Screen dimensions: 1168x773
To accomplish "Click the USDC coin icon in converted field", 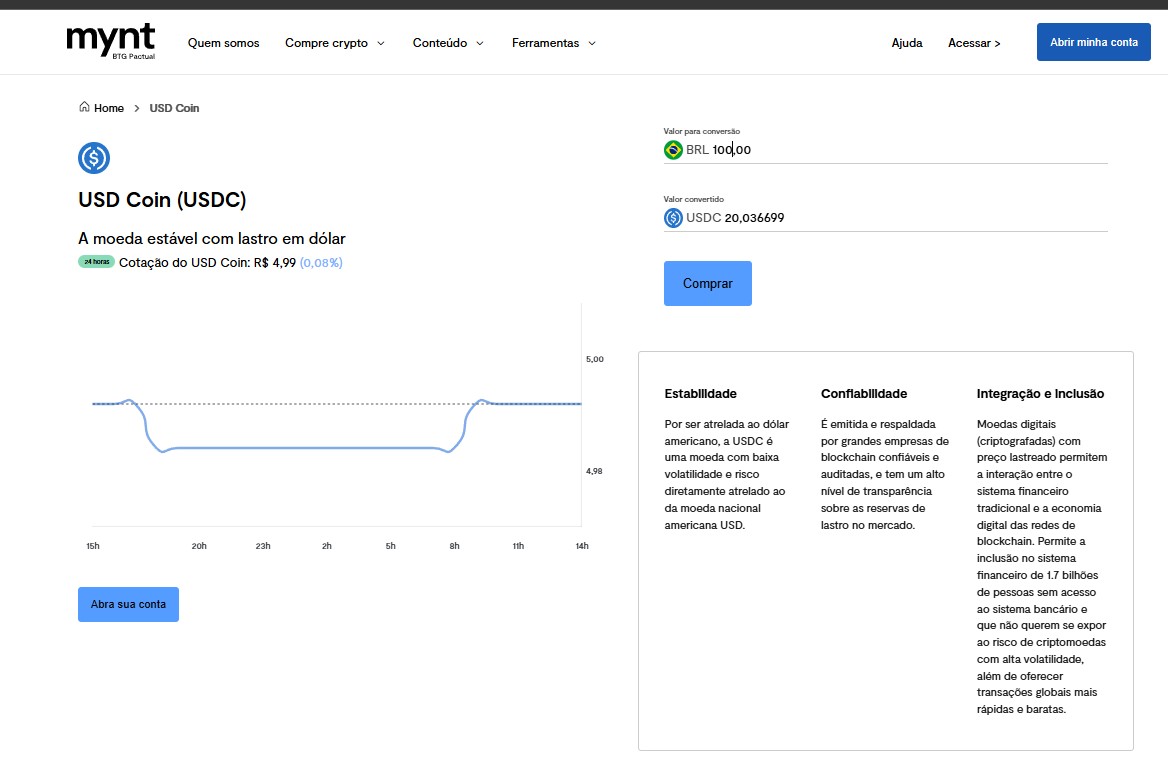I will [x=674, y=218].
